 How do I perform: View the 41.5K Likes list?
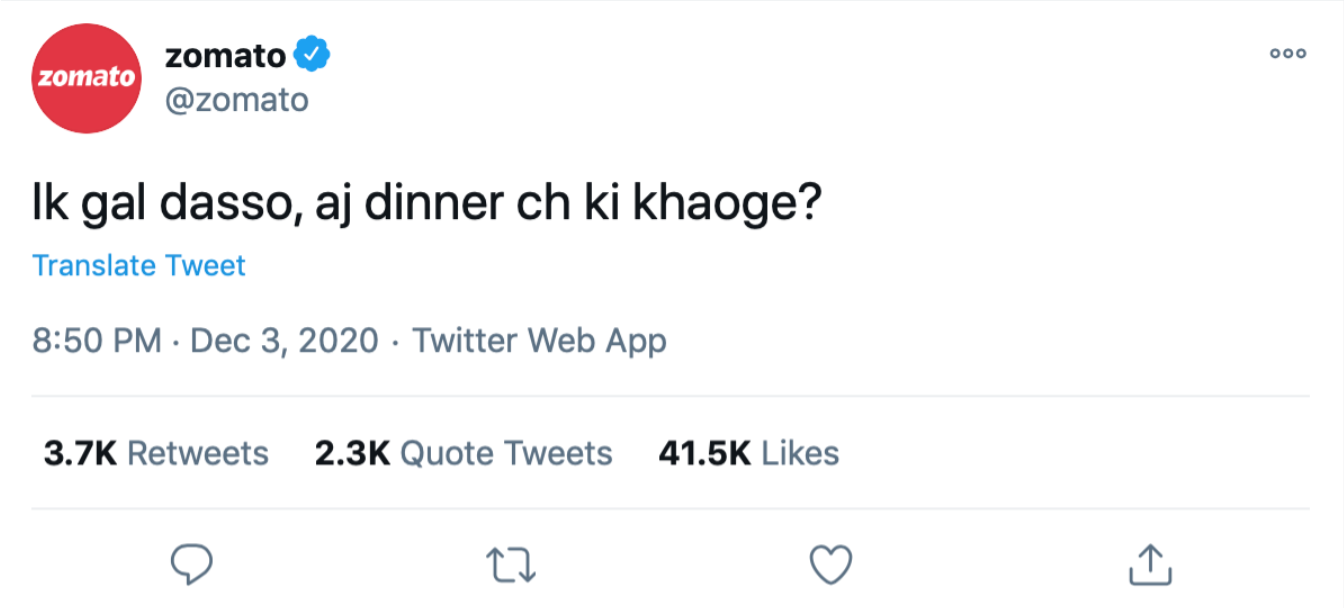748,453
